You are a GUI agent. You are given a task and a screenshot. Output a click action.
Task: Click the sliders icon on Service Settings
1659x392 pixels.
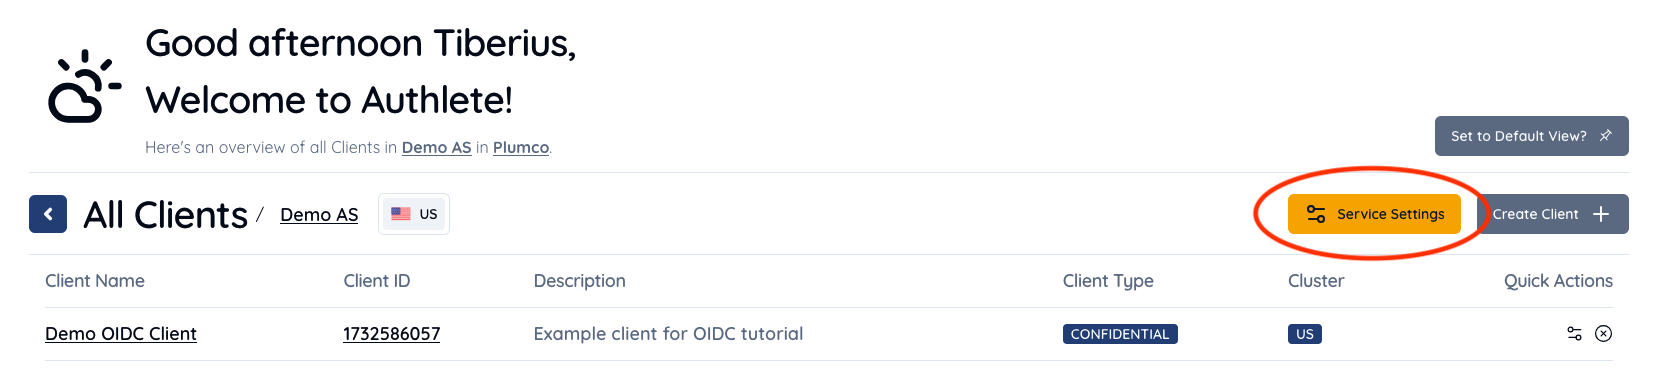coord(1316,214)
